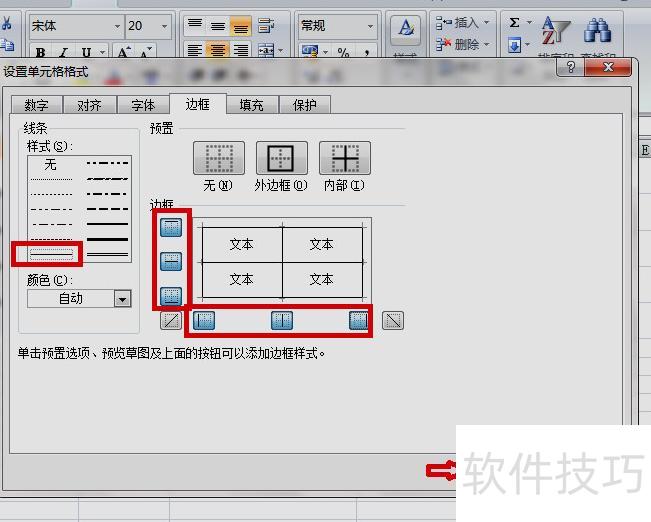Toggle the right border button
This screenshot has width=651, height=522.
[x=358, y=321]
